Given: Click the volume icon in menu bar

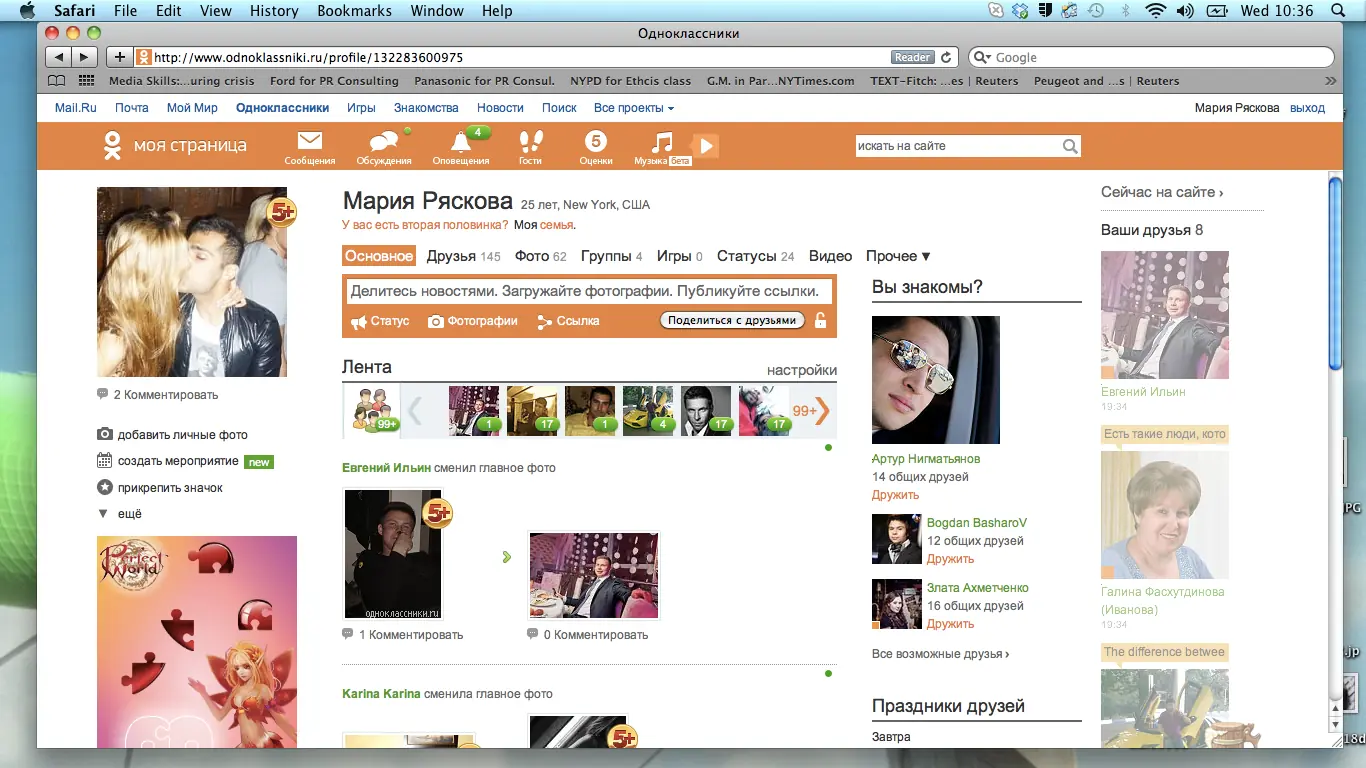Looking at the screenshot, I should tap(1185, 11).
